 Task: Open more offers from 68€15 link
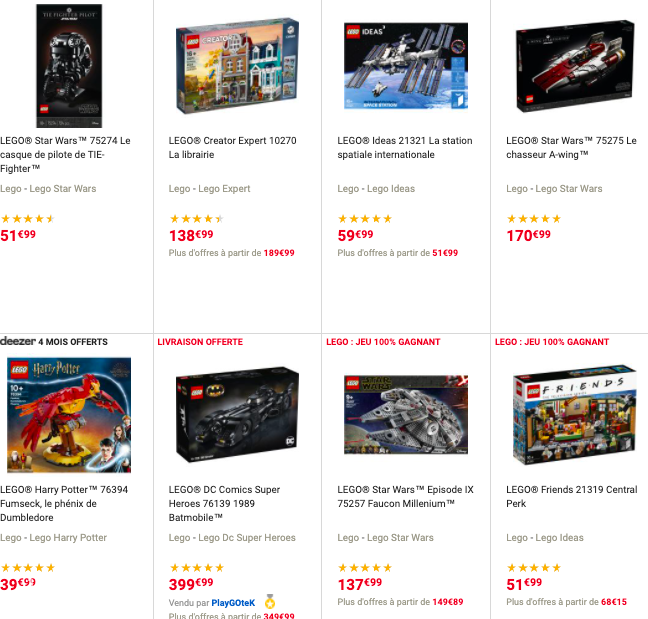click(567, 602)
